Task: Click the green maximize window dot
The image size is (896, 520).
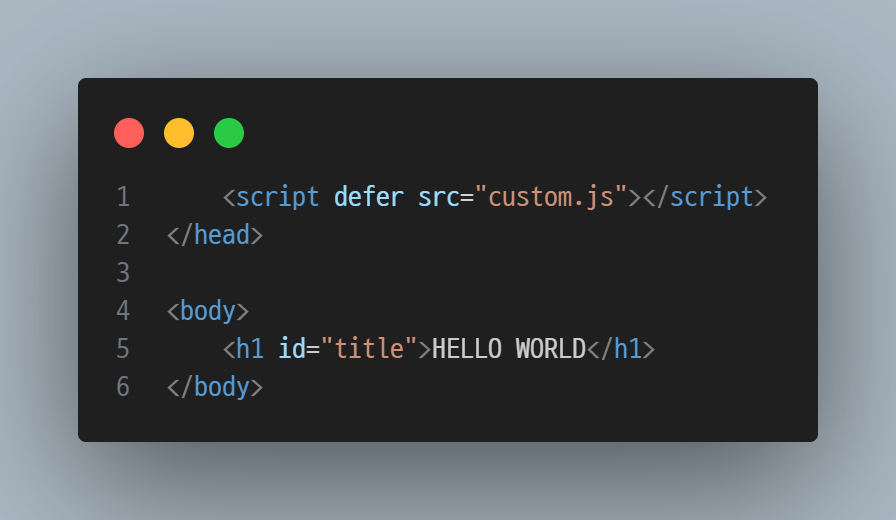Action: 229,133
